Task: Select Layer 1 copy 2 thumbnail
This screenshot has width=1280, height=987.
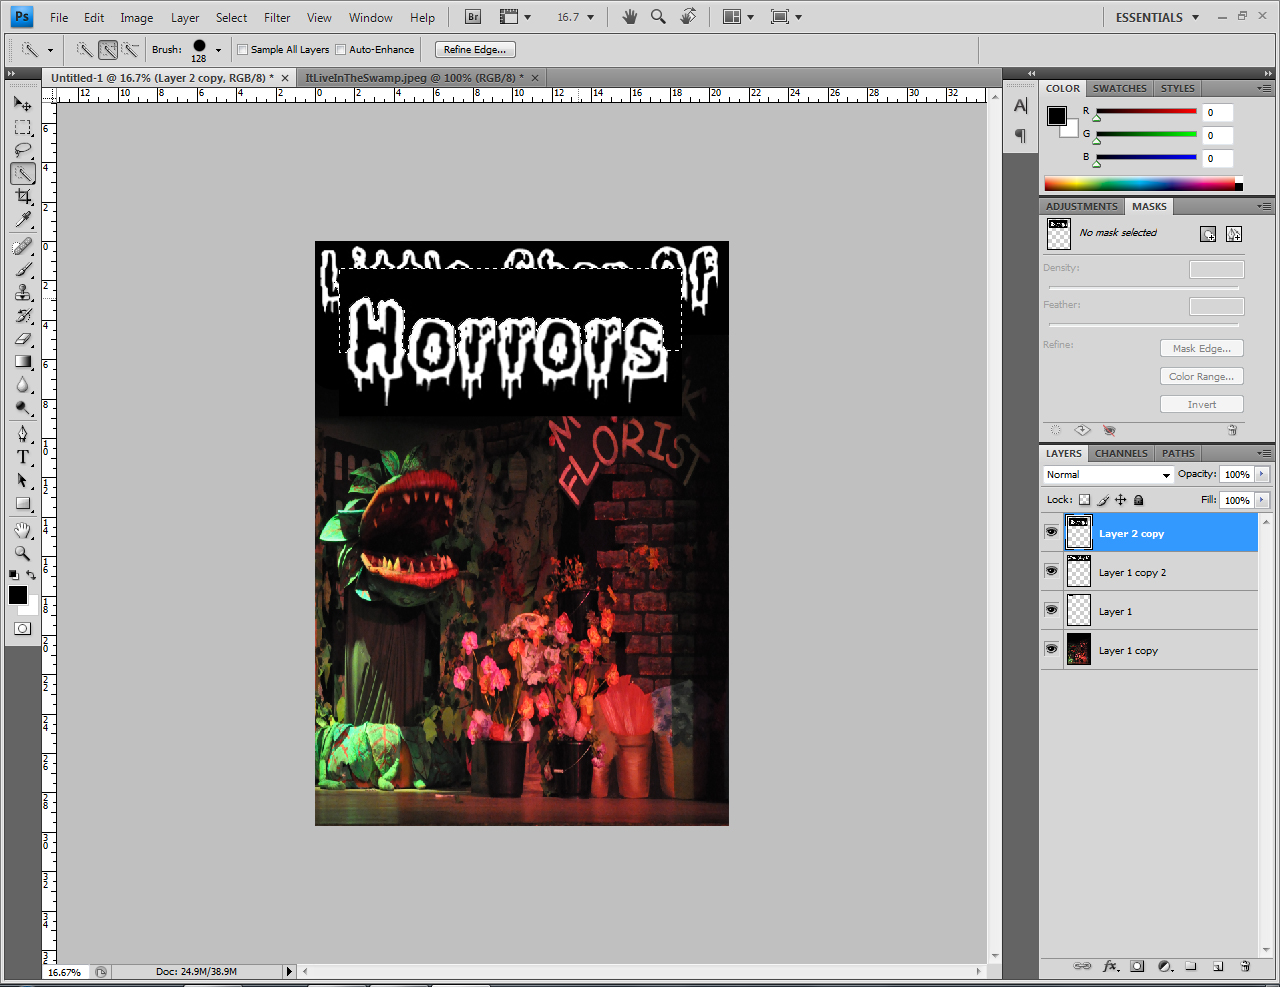Action: coord(1079,572)
